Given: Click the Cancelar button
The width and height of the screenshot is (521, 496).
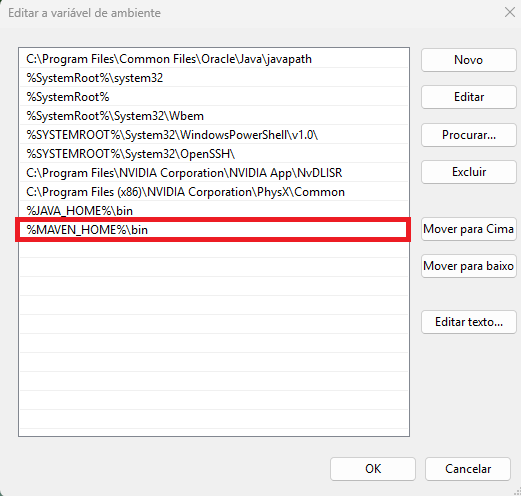Looking at the screenshot, I should (x=468, y=469).
